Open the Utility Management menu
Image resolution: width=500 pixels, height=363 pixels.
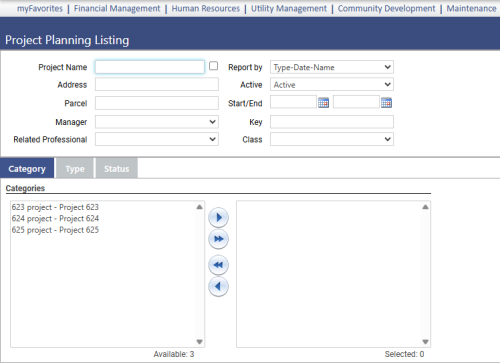click(289, 8)
